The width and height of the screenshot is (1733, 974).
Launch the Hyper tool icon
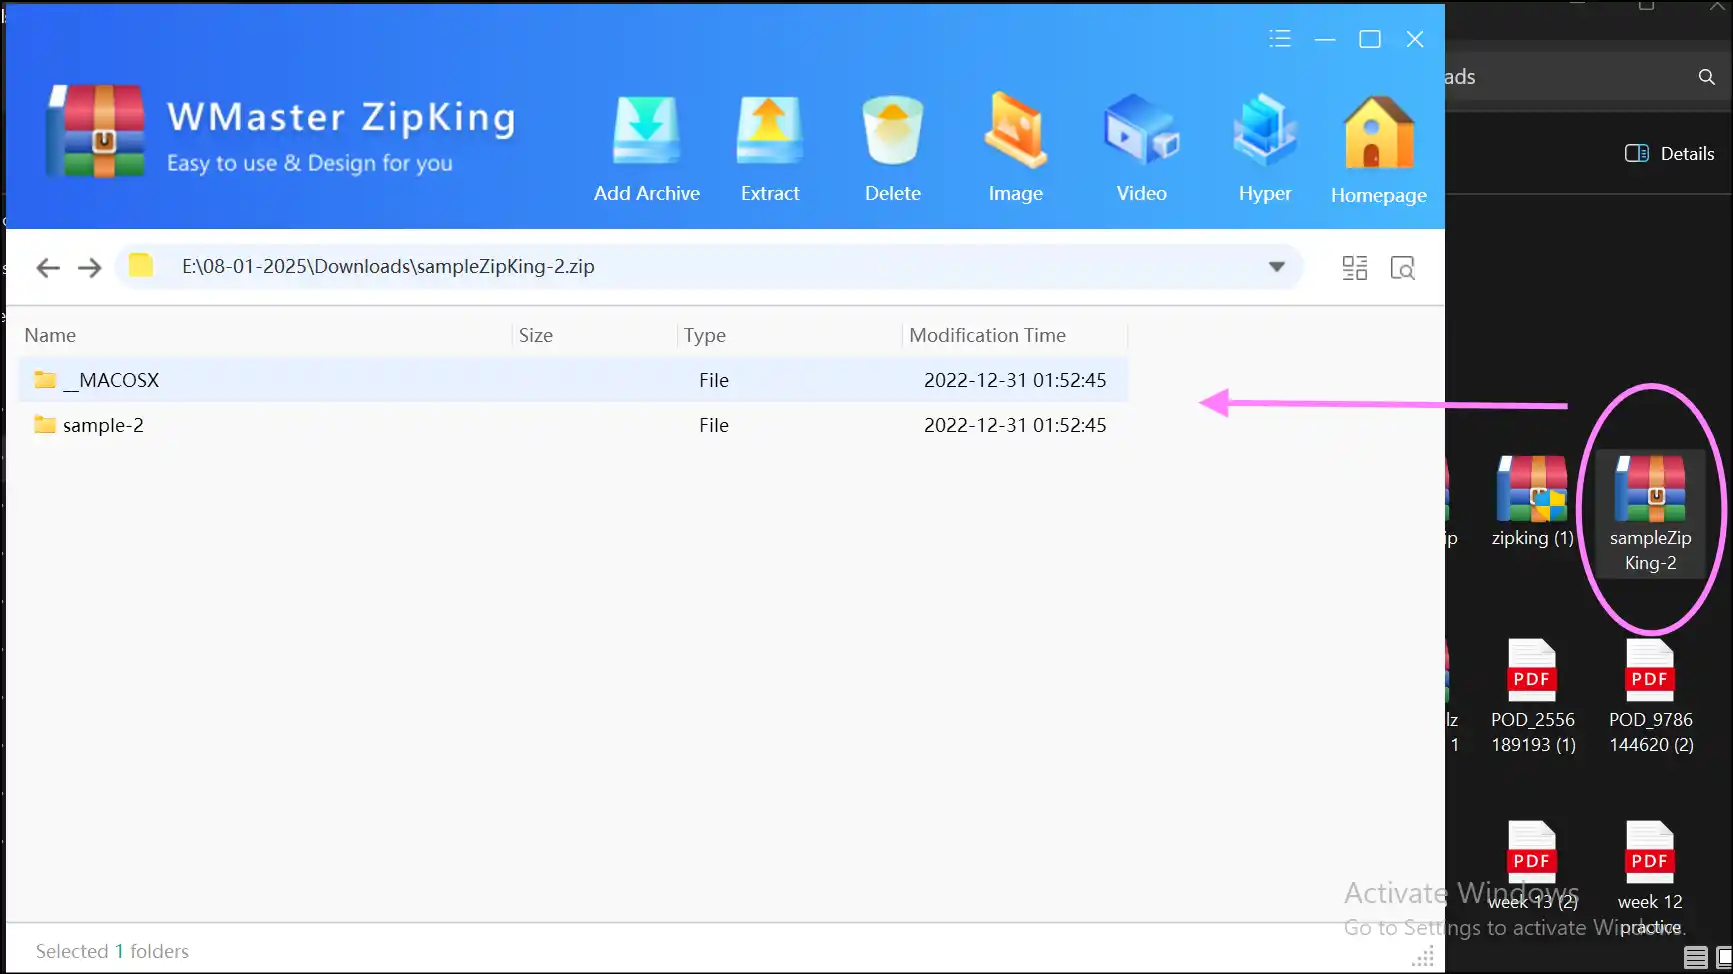click(1265, 130)
